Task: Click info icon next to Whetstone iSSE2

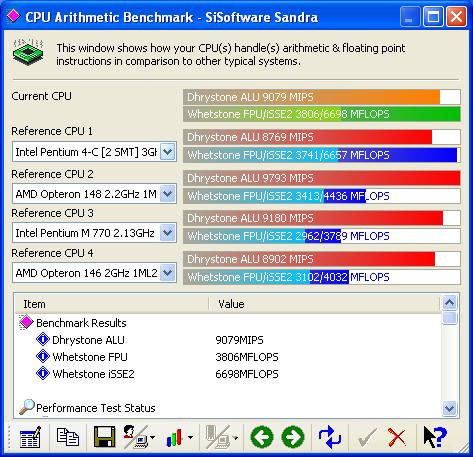Action: (43, 373)
